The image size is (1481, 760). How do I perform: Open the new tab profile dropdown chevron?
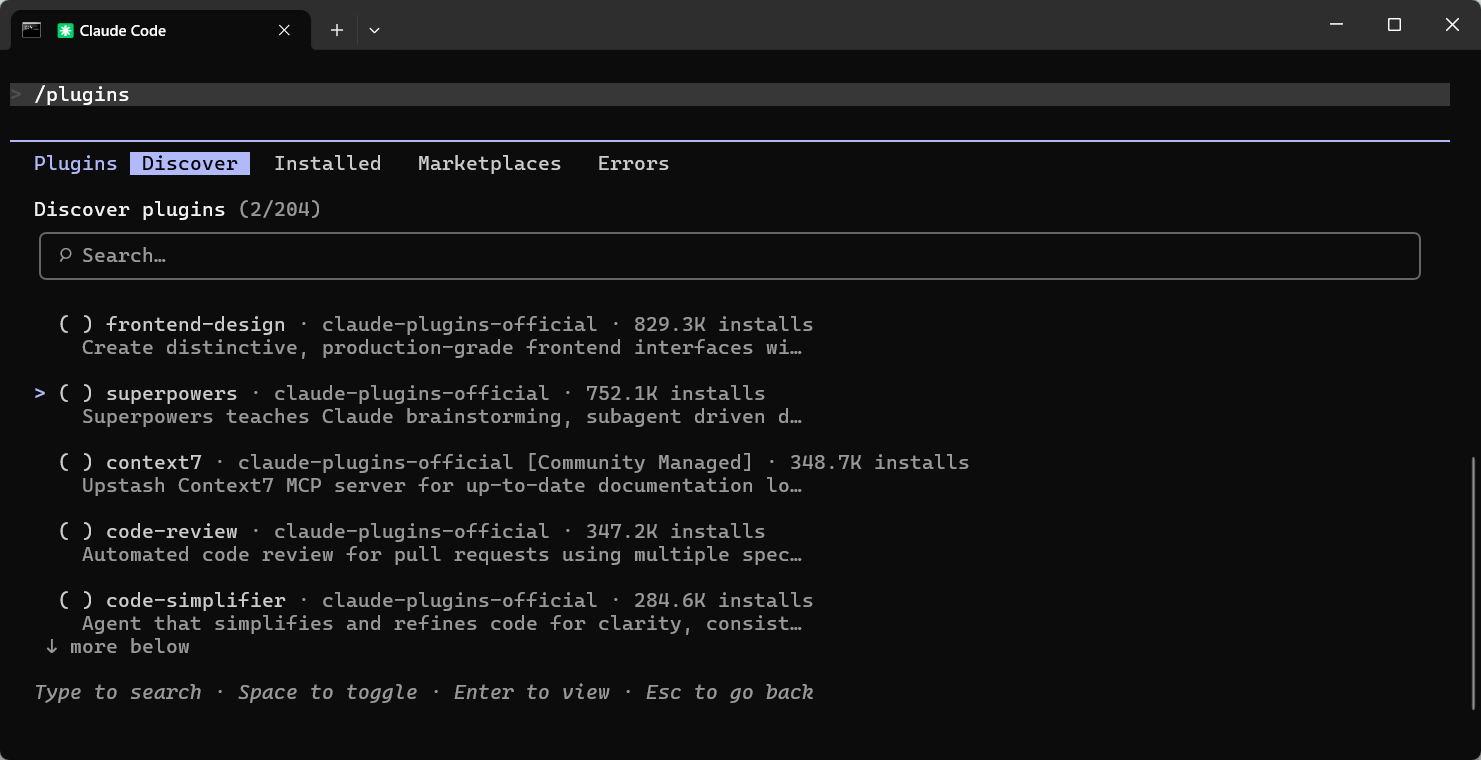(x=374, y=30)
